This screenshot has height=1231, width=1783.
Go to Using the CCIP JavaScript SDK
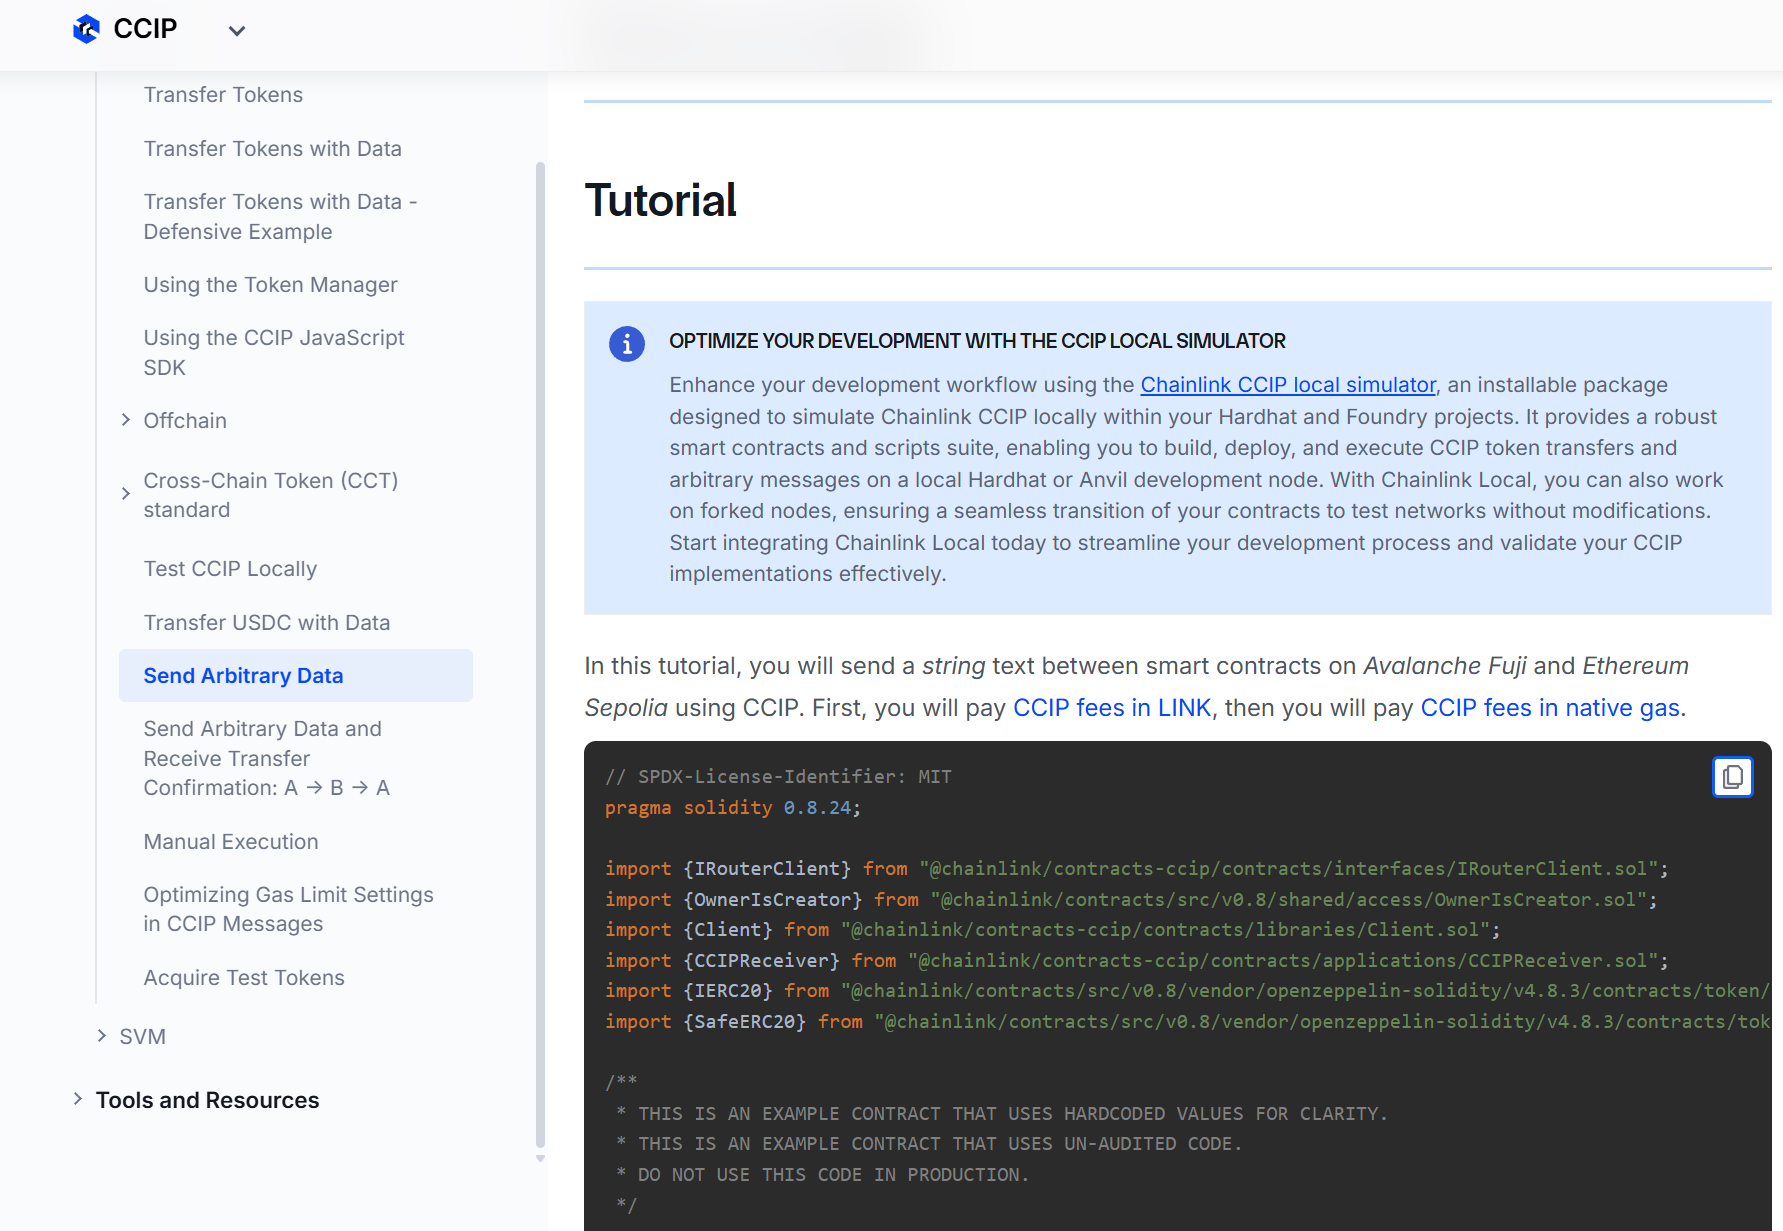click(274, 353)
